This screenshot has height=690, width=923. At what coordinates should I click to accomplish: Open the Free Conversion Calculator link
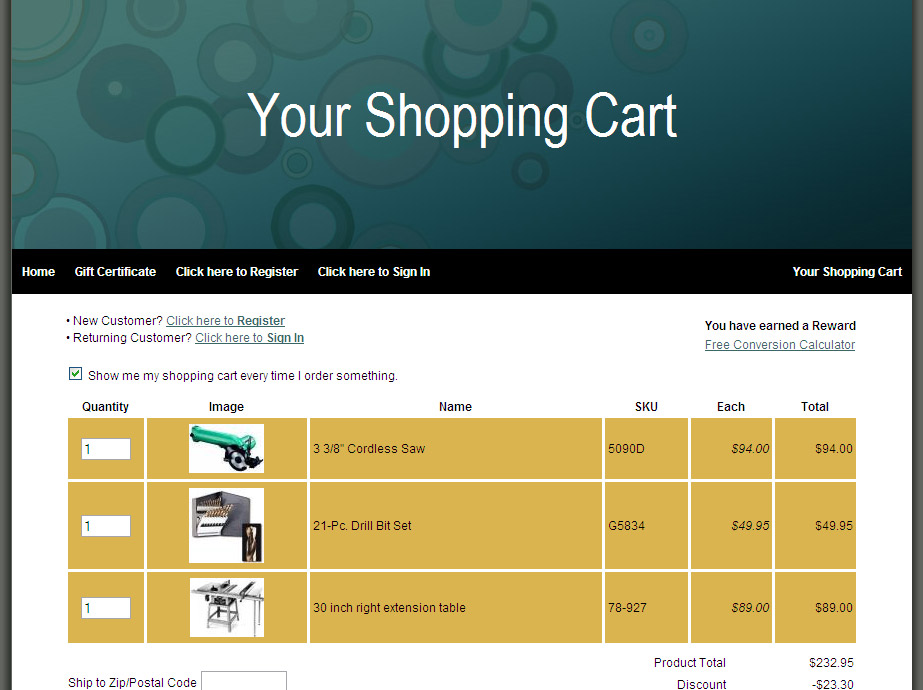pyautogui.click(x=779, y=345)
